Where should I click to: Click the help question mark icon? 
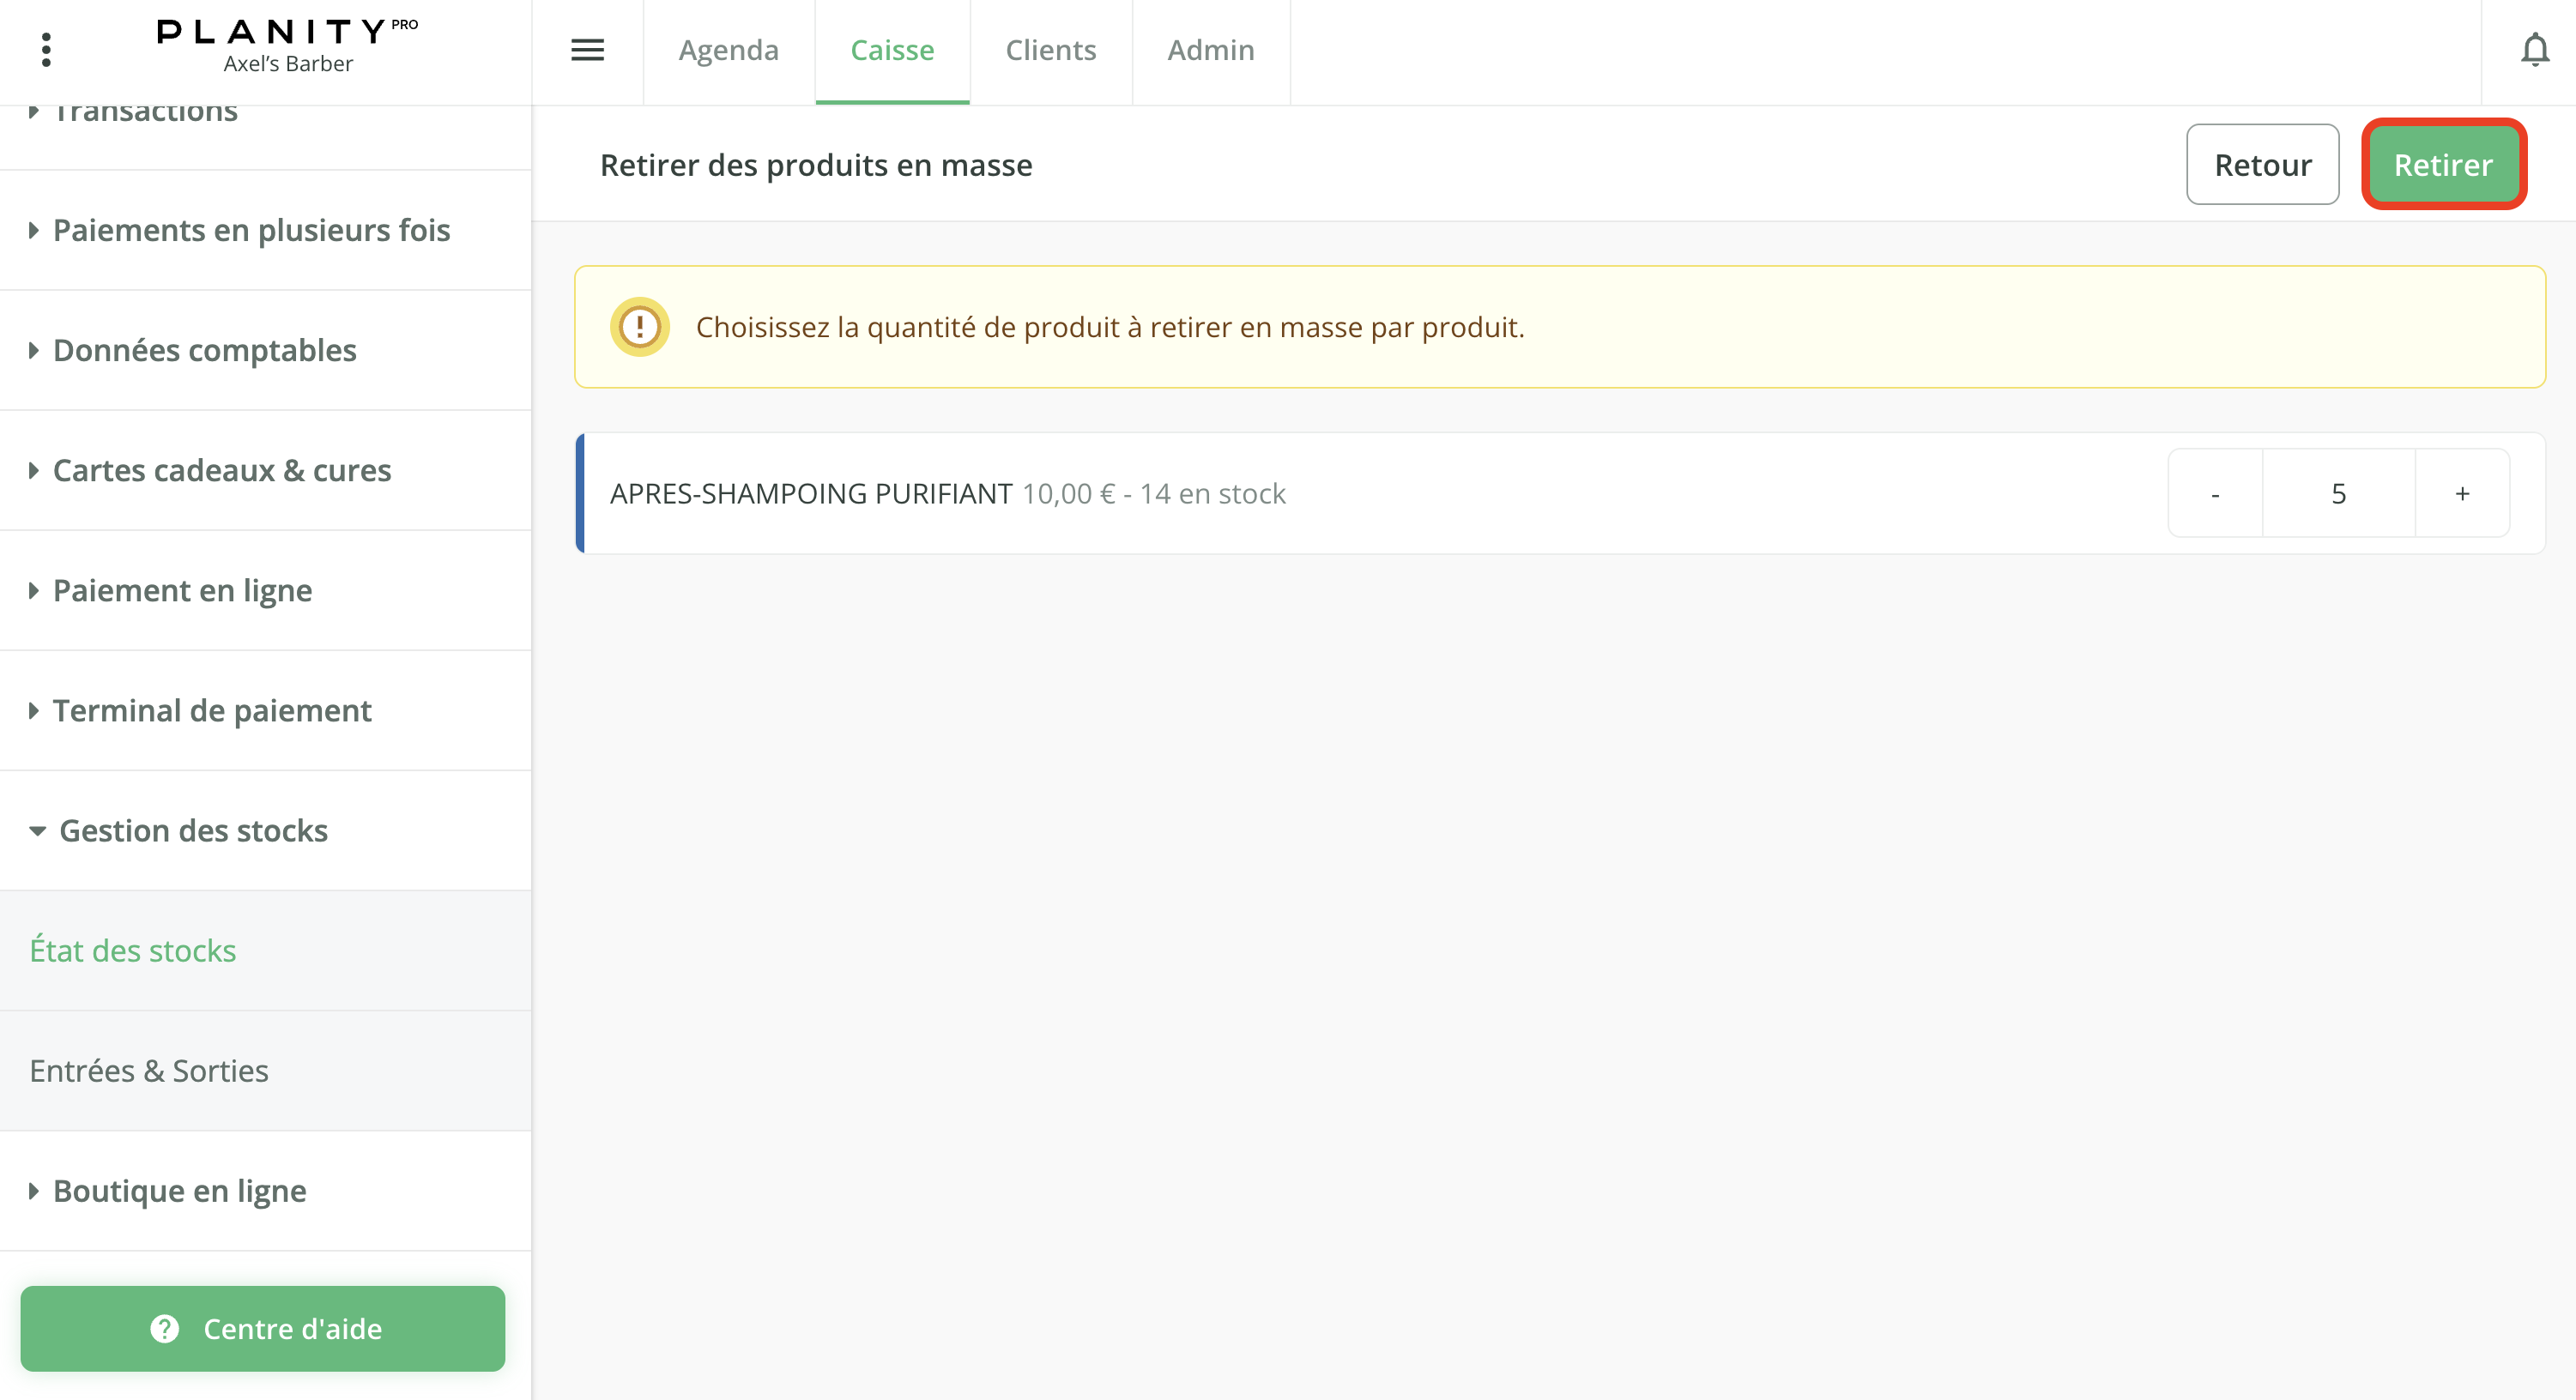(165, 1328)
